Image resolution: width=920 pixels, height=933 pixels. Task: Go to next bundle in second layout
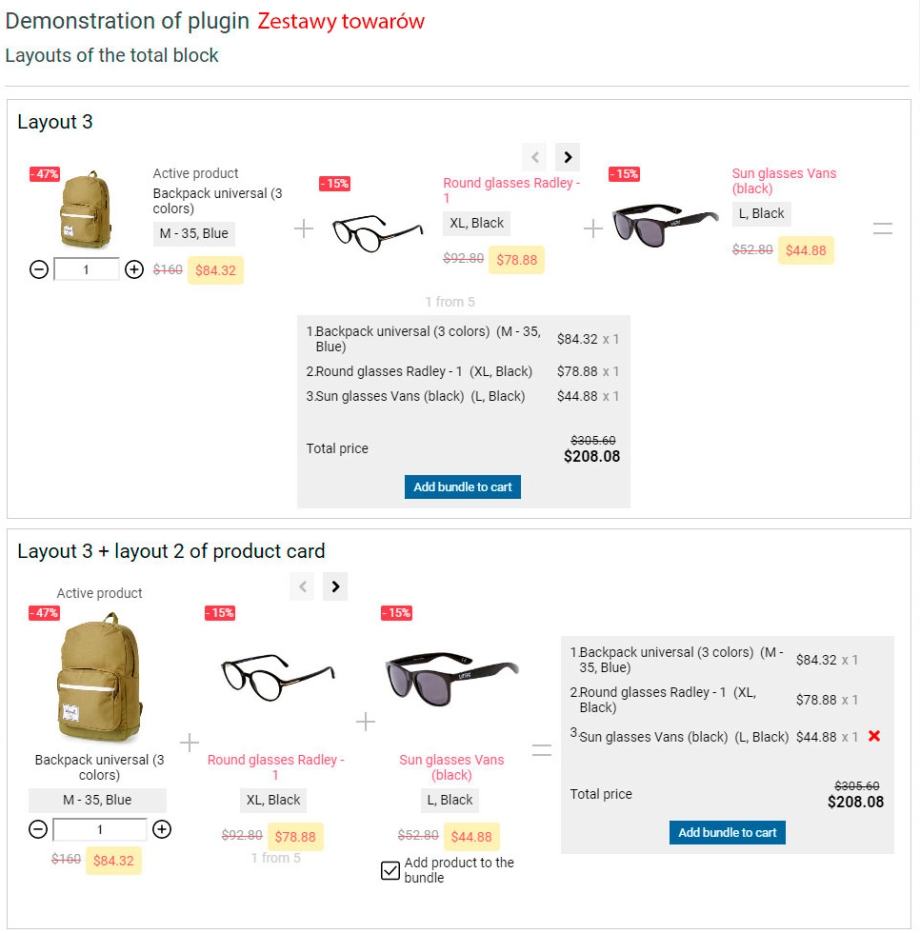[x=335, y=587]
